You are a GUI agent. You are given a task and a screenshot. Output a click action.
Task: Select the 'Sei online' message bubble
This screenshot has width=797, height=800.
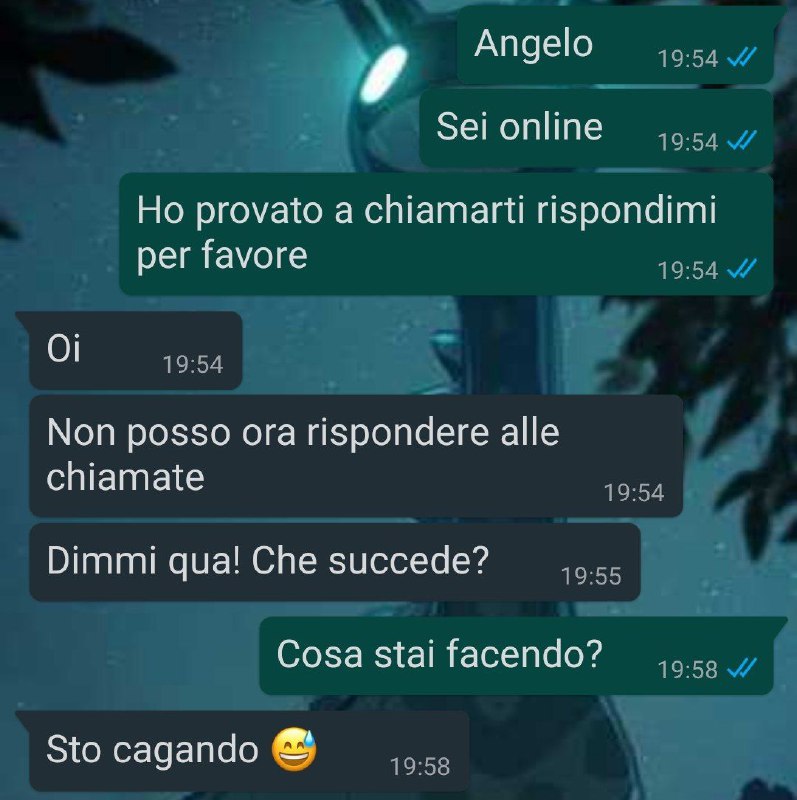coord(596,128)
